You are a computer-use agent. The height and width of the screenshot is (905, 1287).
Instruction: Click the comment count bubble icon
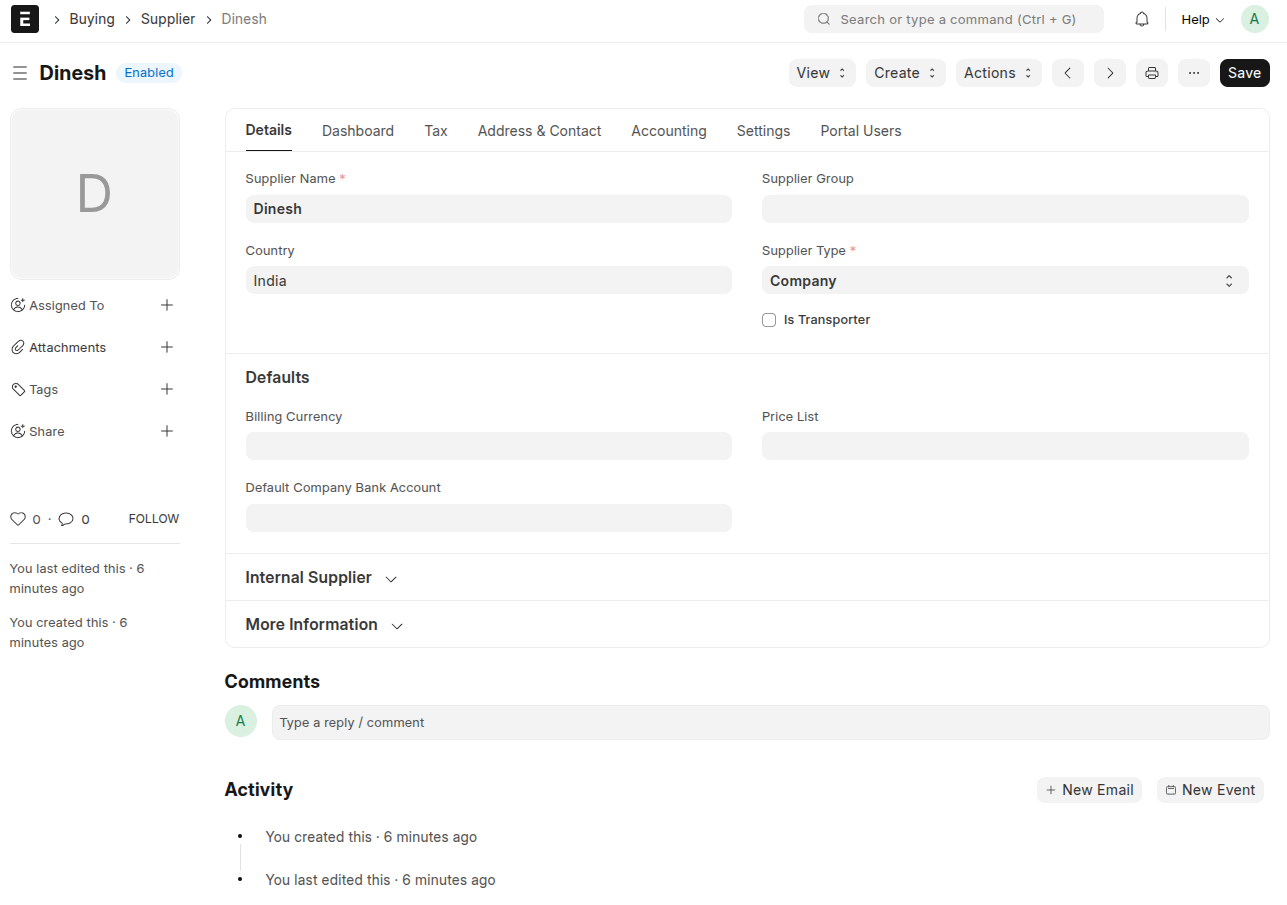coord(66,519)
